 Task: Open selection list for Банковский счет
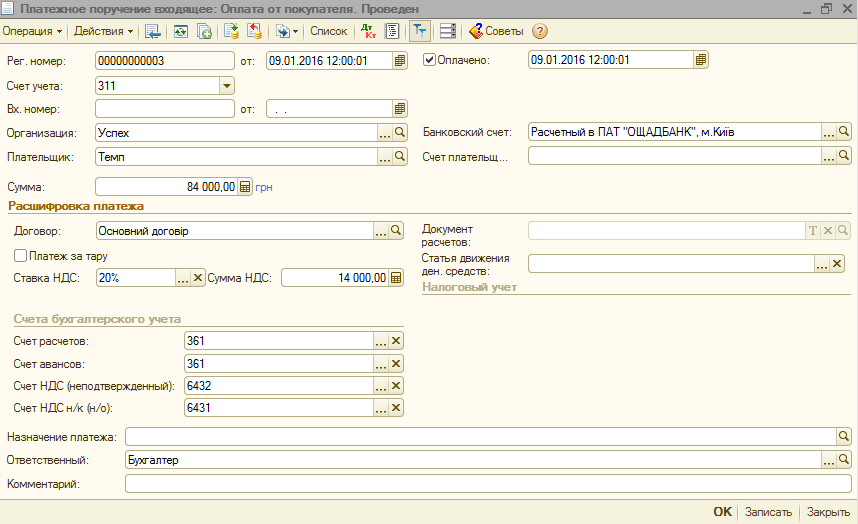[x=828, y=132]
